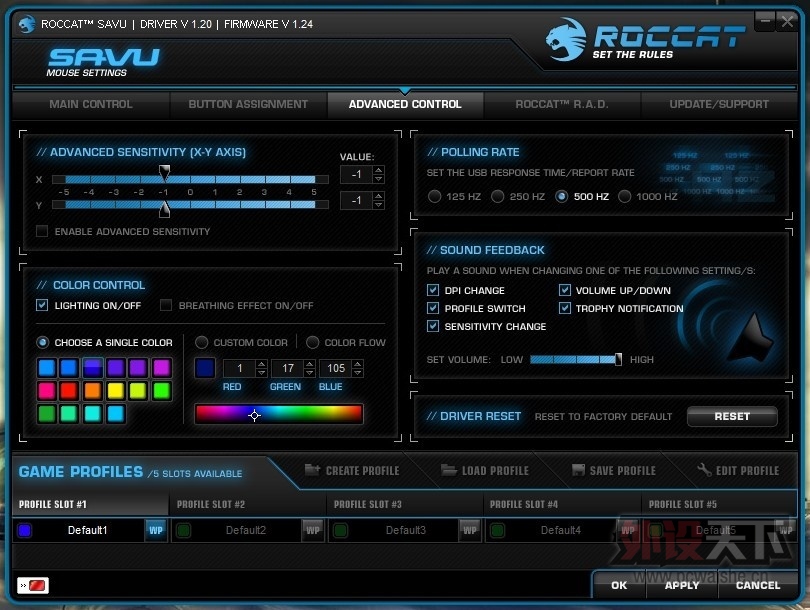This screenshot has height=610, width=810.
Task: Pick the dark green color swatch
Action: [46, 414]
